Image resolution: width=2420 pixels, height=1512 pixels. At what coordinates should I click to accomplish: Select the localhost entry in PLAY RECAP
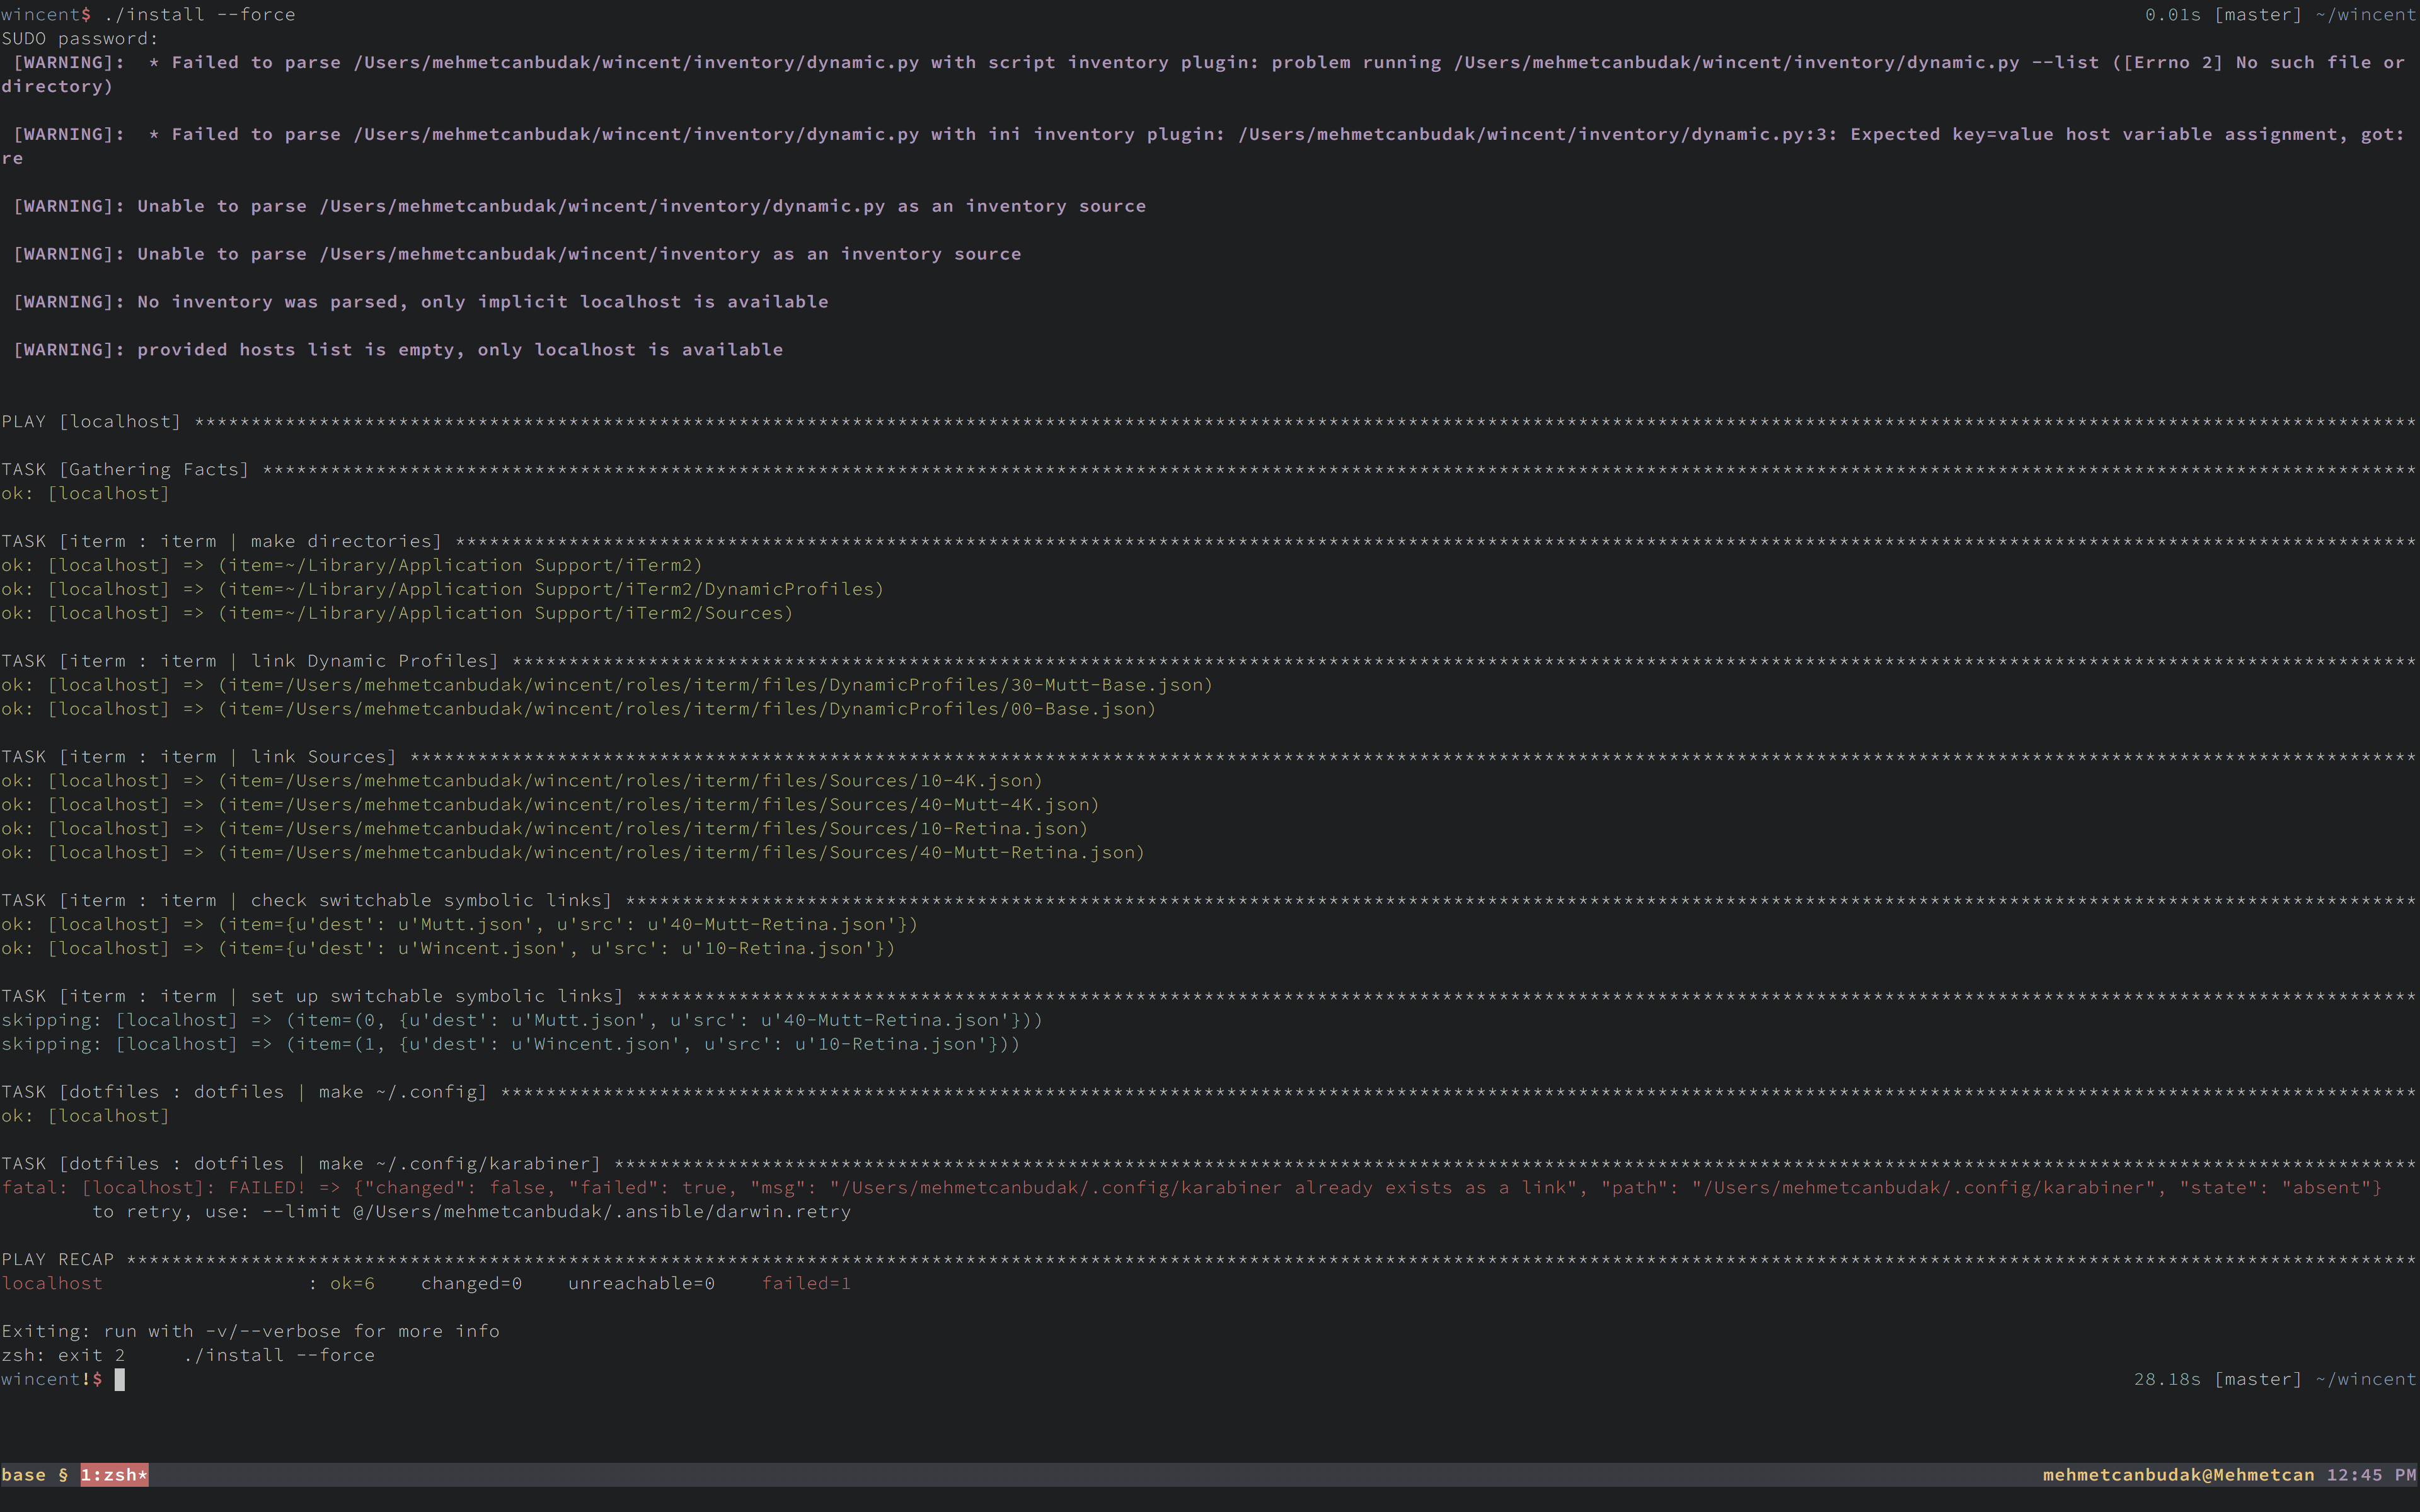click(53, 1283)
